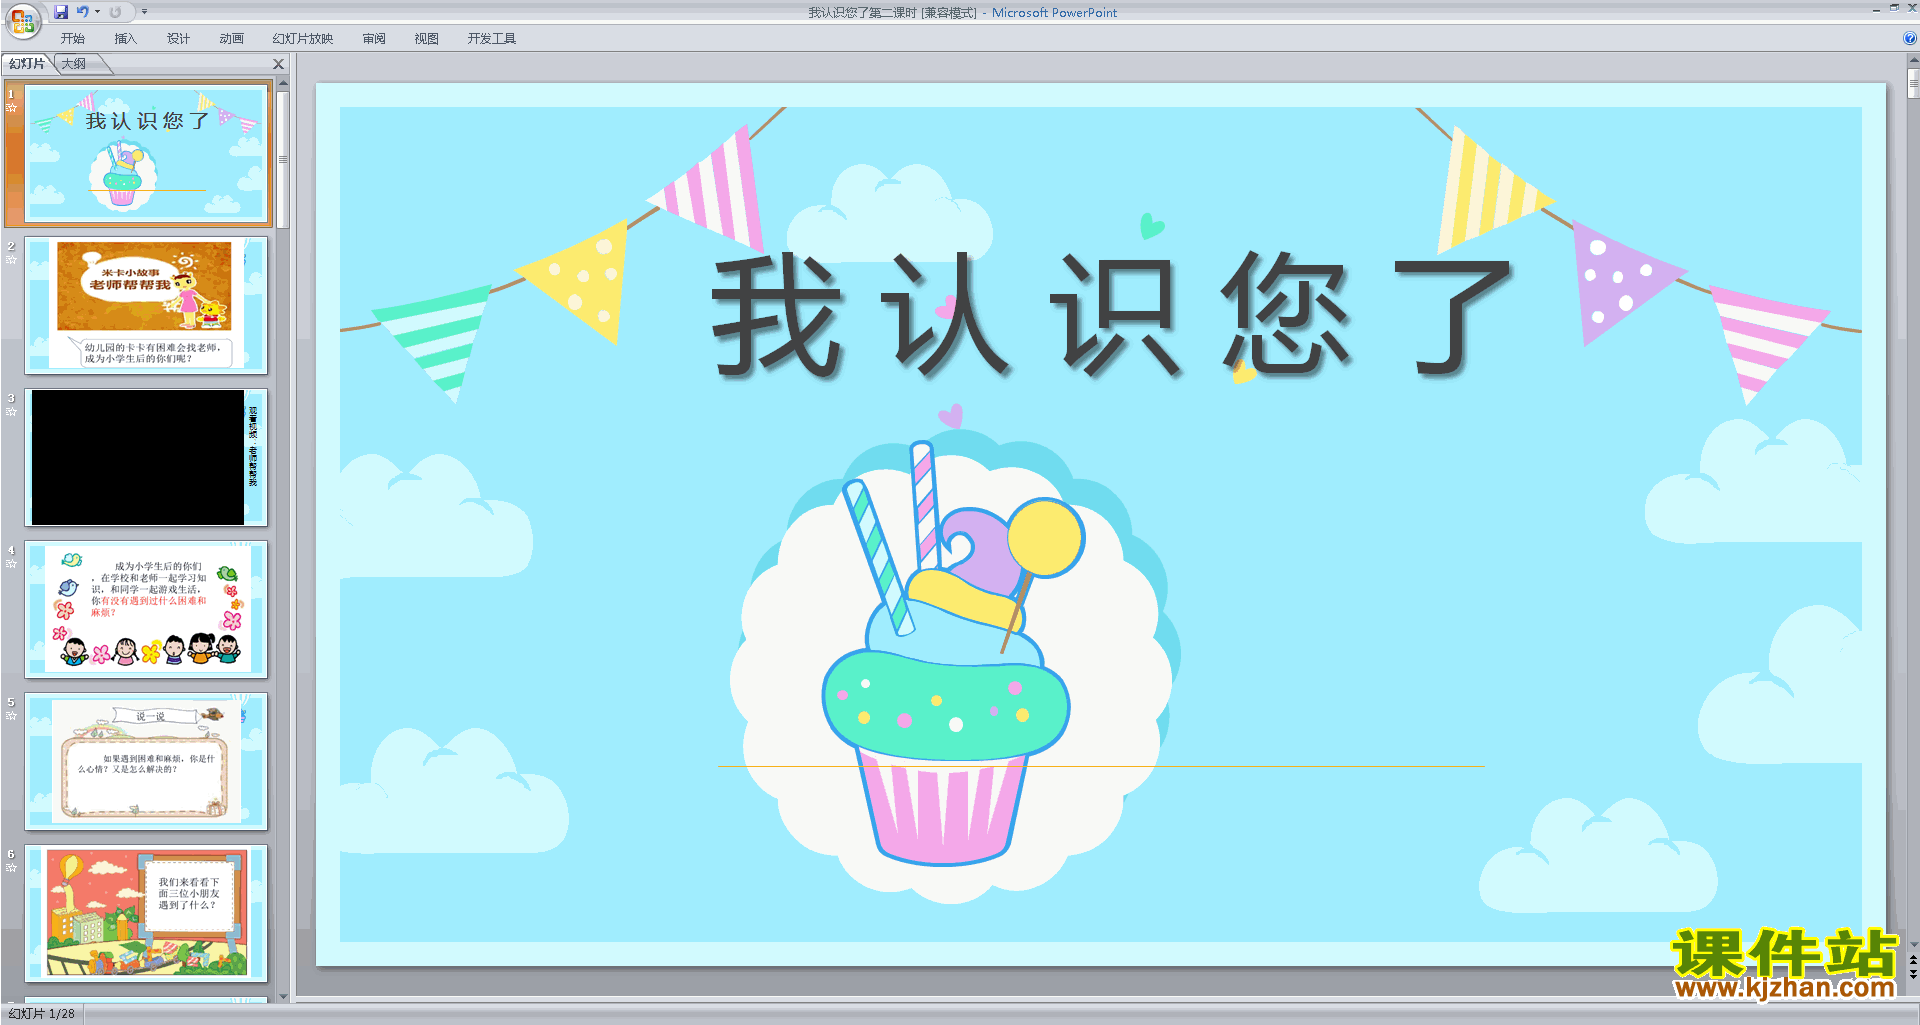Select slide 5 thumbnail 说一说
Image resolution: width=1920 pixels, height=1025 pixels.
pyautogui.click(x=146, y=762)
